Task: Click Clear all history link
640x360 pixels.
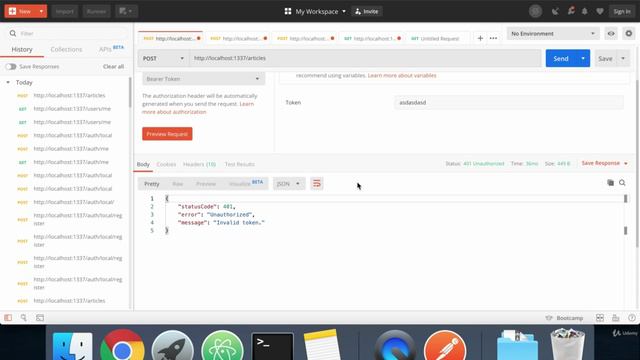Action: (x=113, y=67)
